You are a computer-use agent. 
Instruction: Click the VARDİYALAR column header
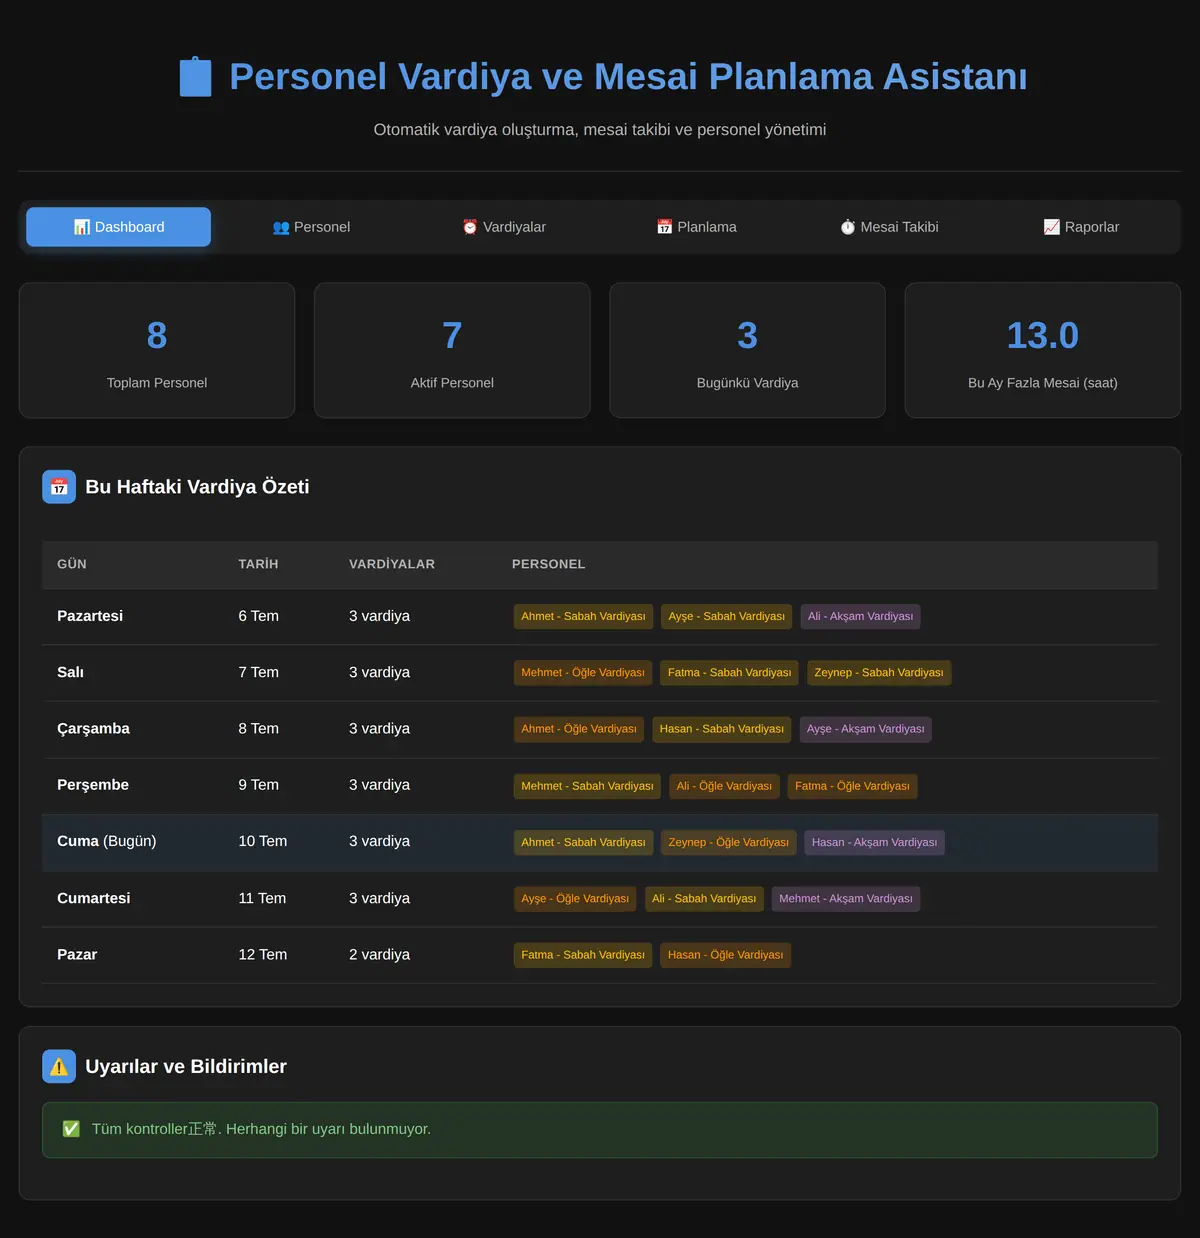tap(392, 564)
